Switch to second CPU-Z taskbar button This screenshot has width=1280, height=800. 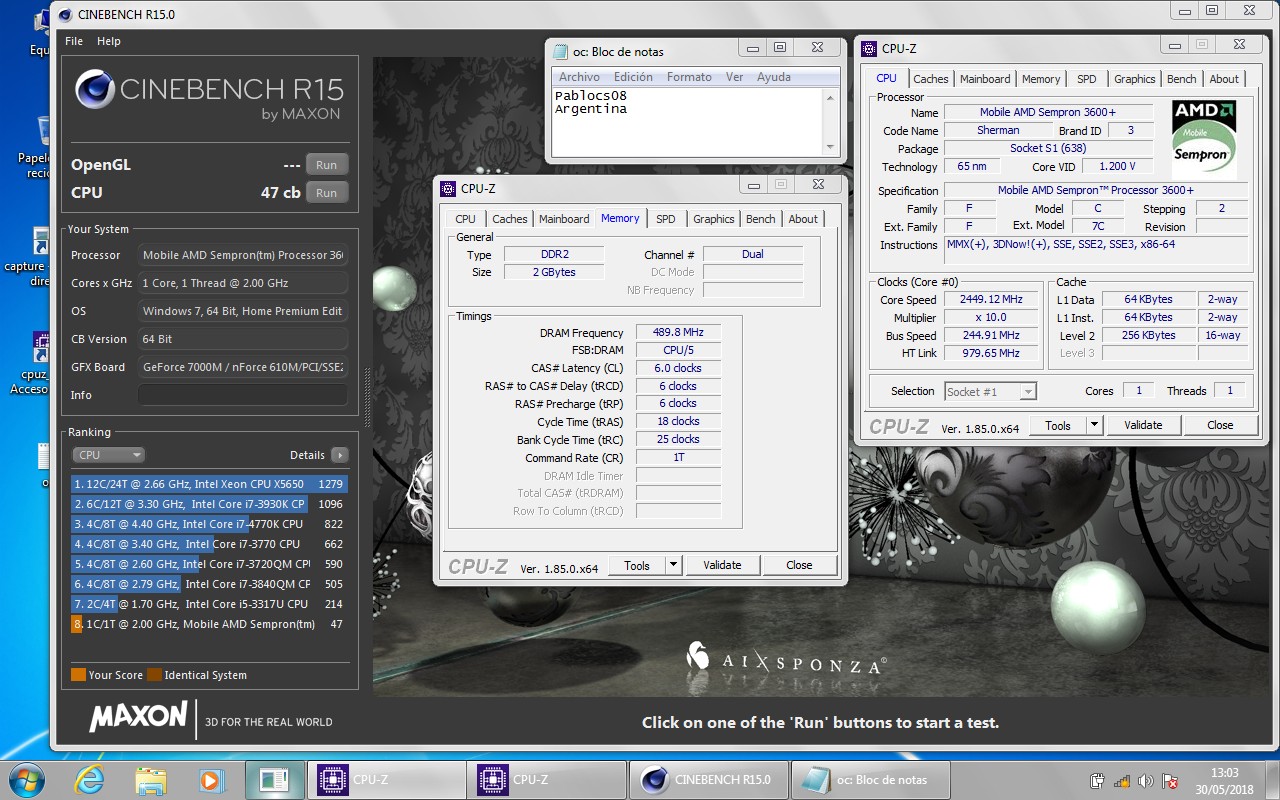[546, 779]
